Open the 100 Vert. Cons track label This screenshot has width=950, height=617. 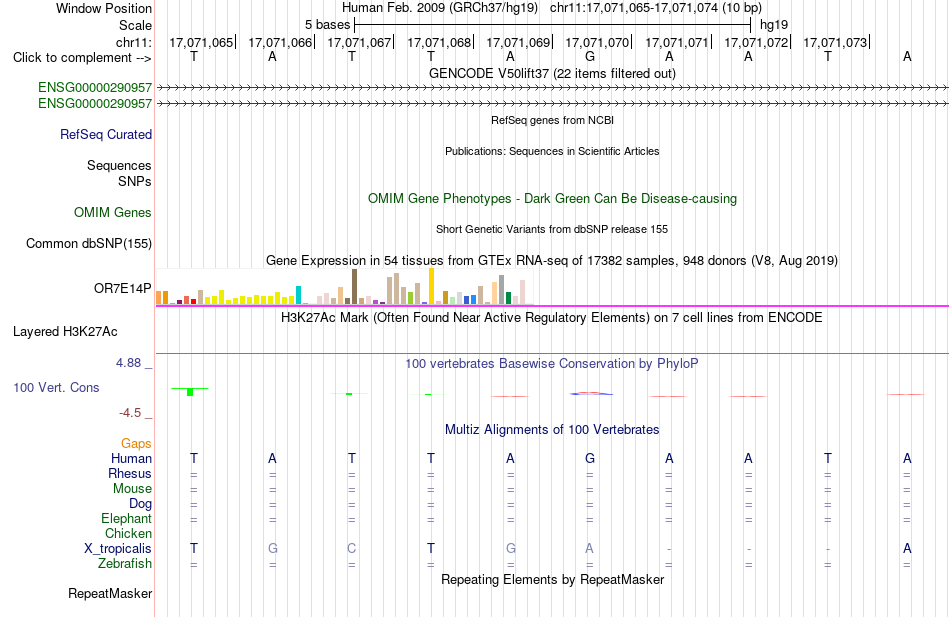tap(56, 387)
